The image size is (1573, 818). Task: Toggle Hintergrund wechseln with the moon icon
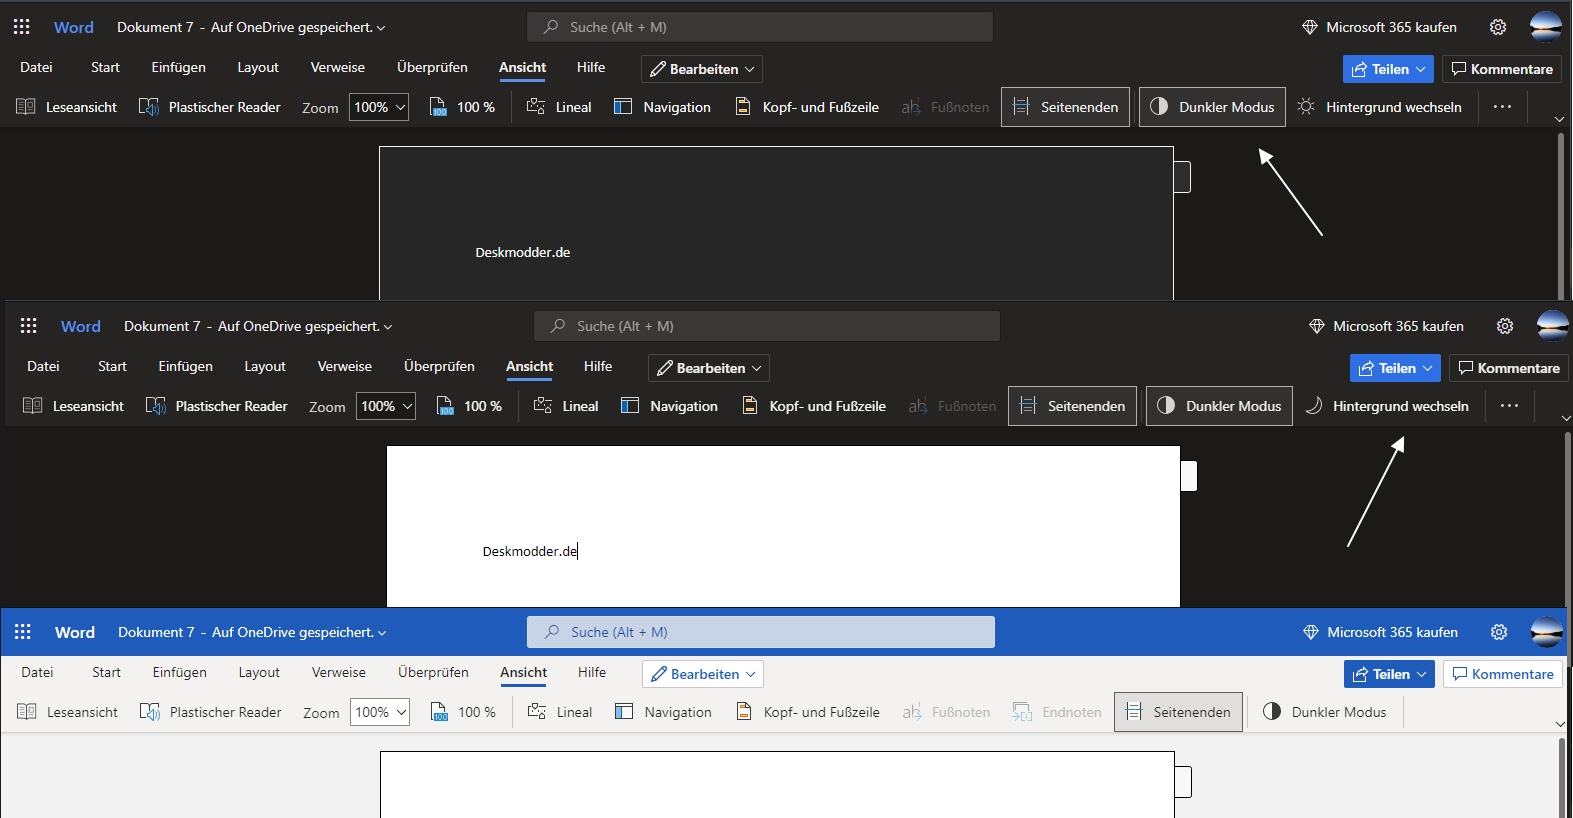pyautogui.click(x=1387, y=406)
